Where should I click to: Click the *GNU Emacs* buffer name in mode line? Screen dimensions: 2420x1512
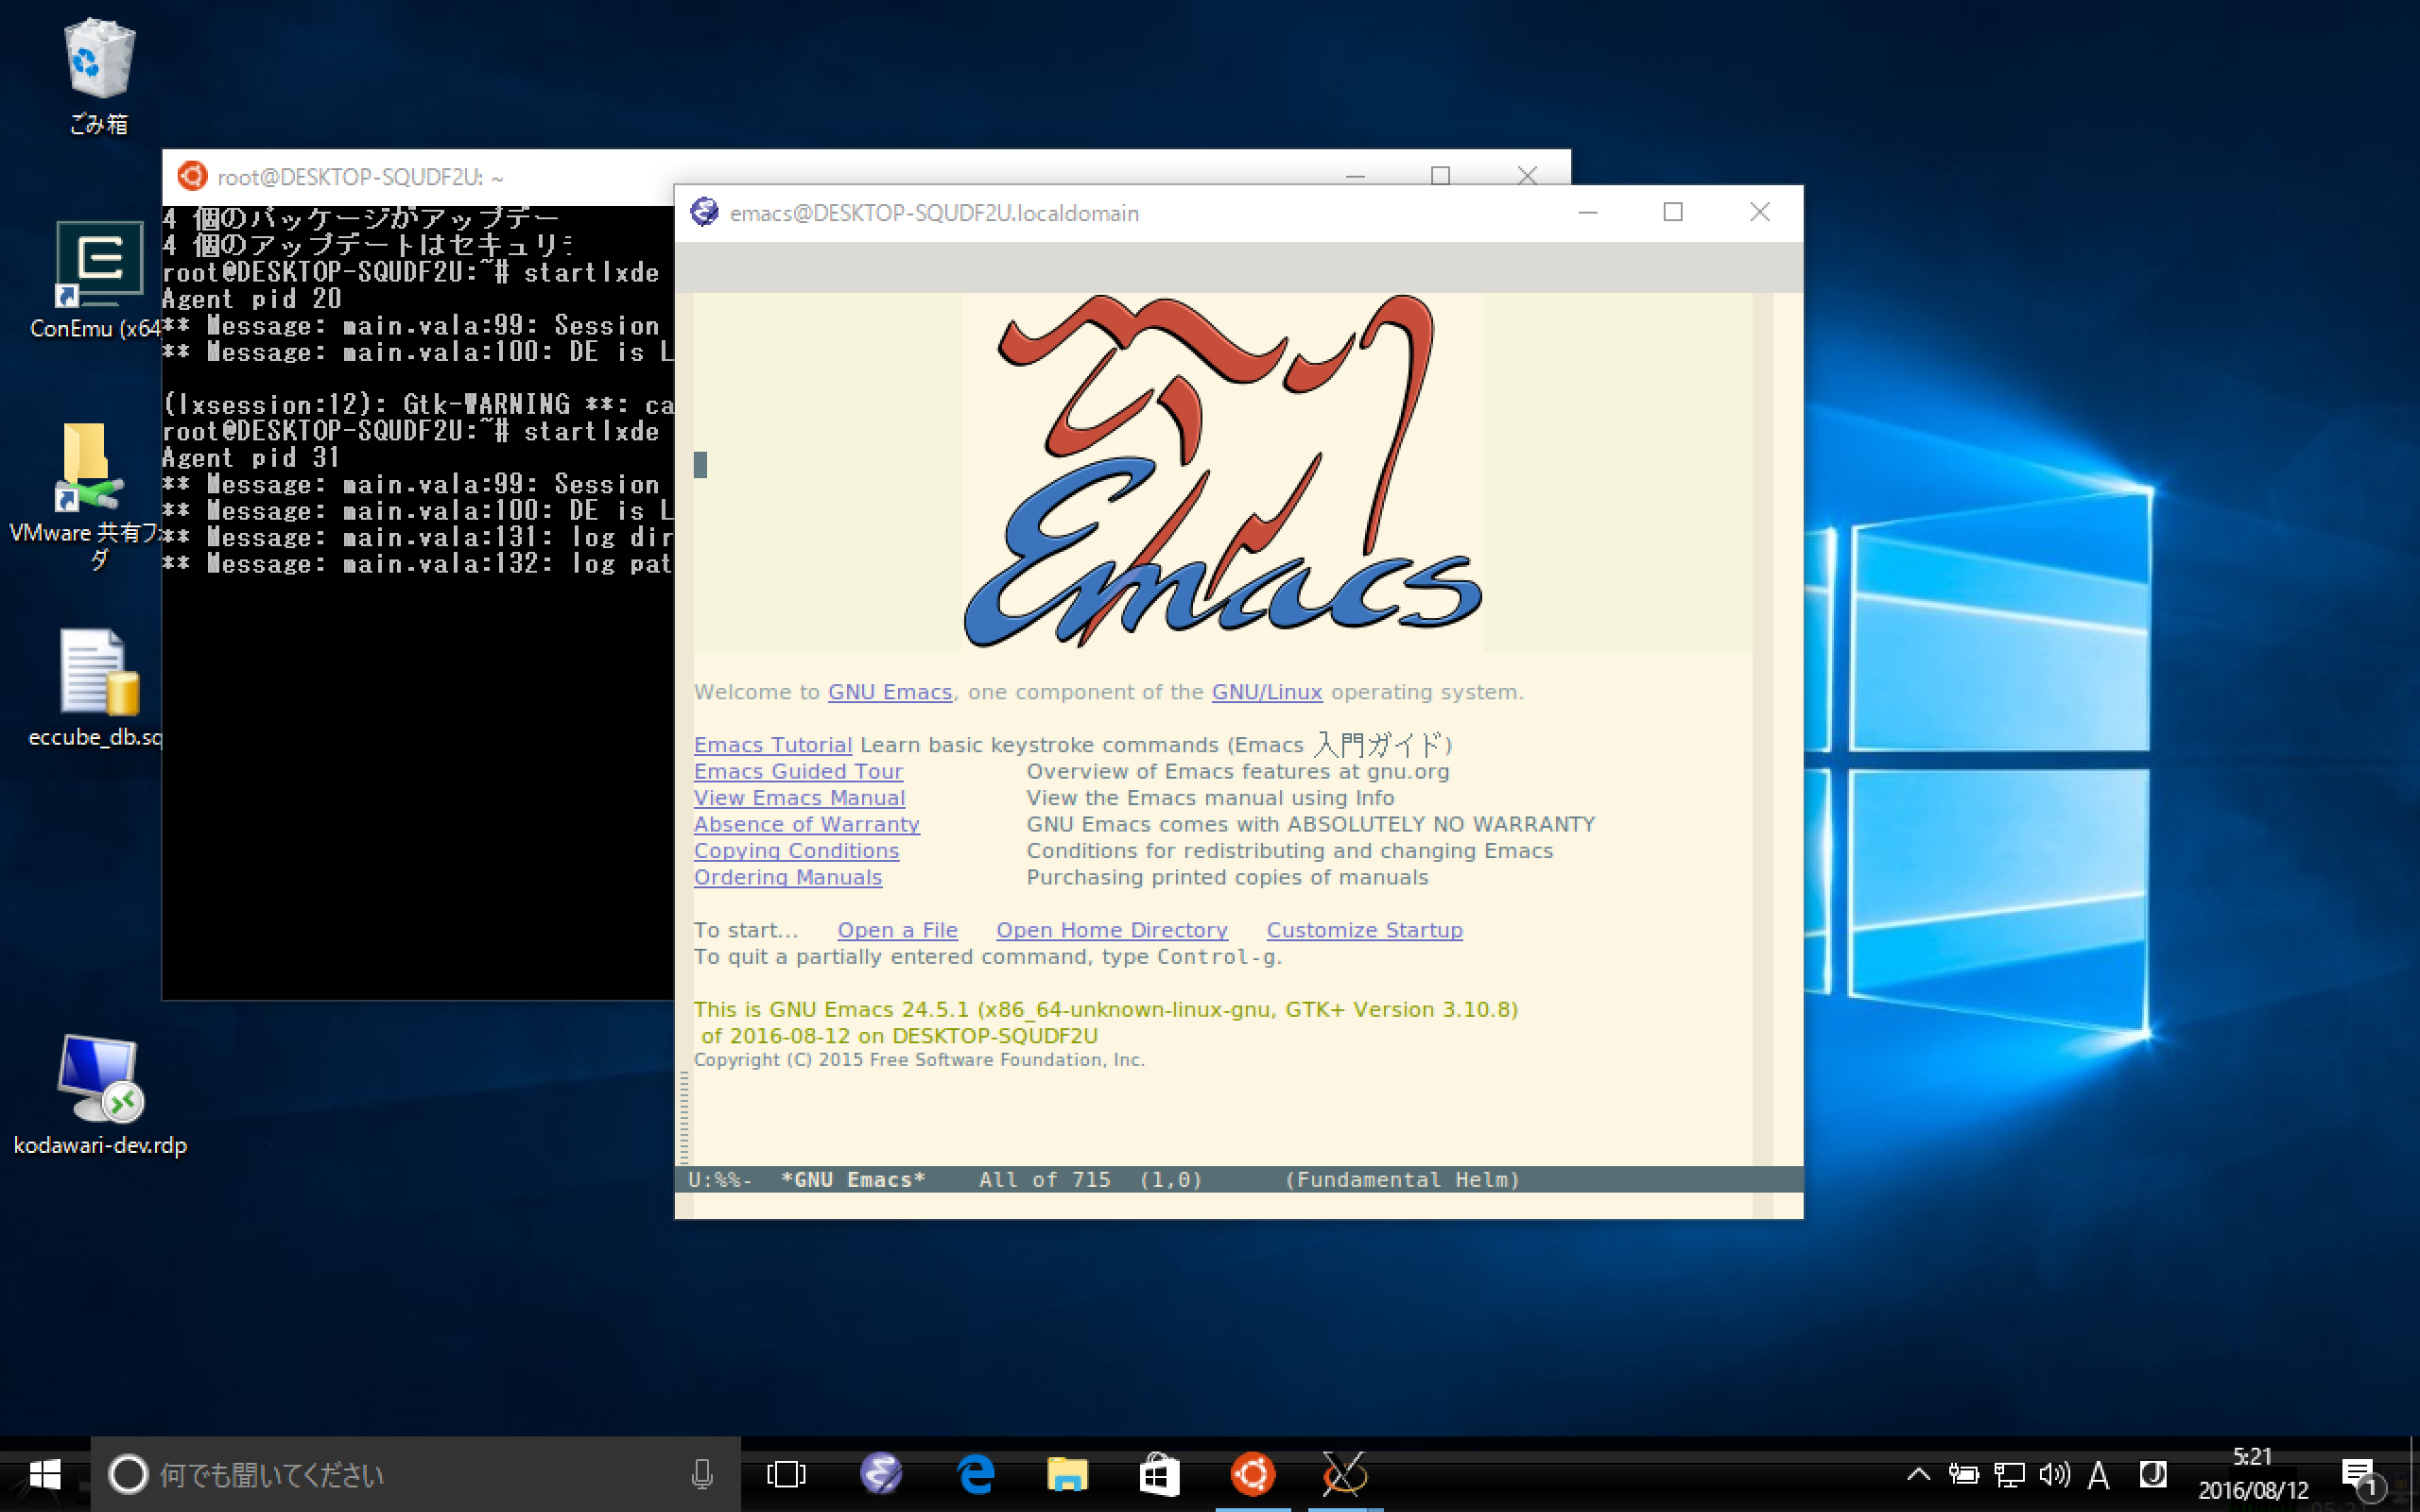[x=853, y=1180]
